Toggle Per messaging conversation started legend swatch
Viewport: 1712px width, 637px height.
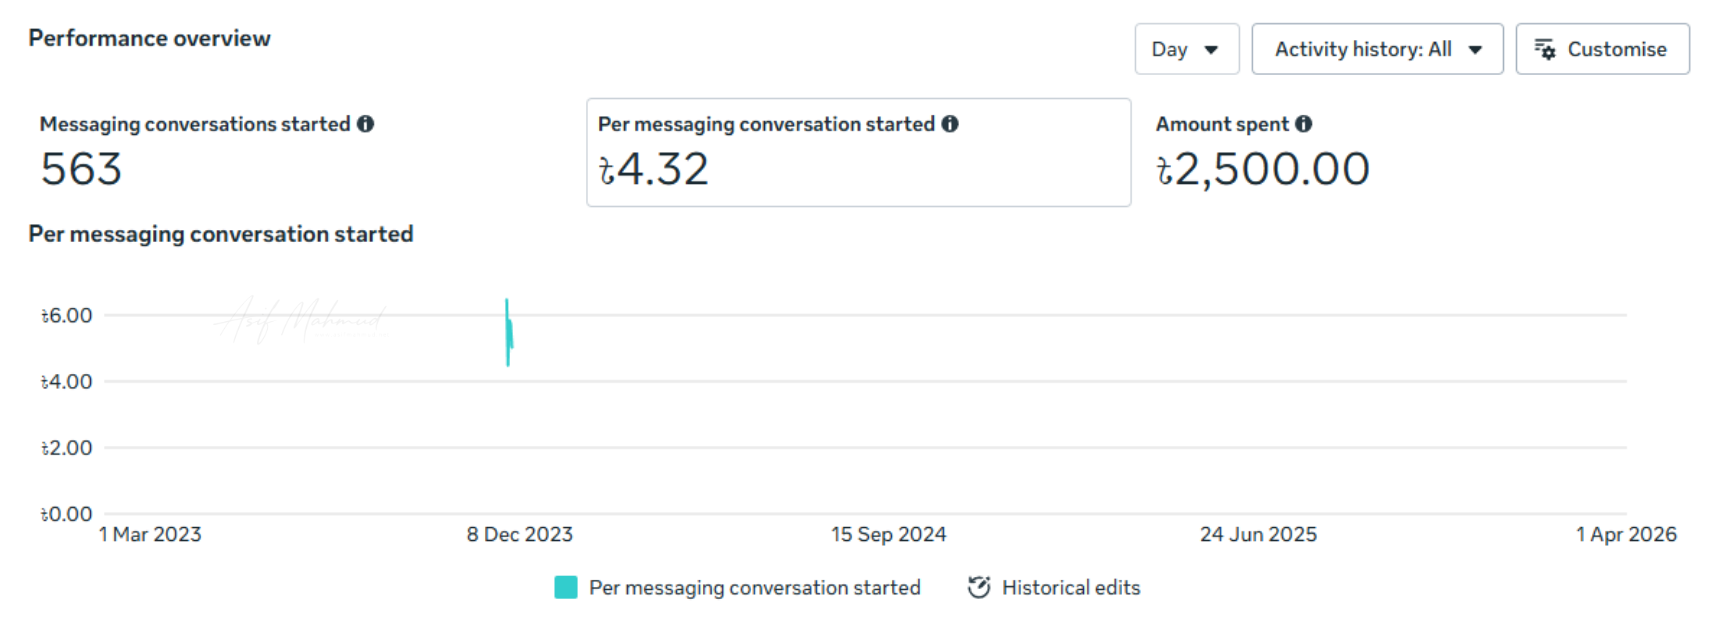[x=566, y=588]
